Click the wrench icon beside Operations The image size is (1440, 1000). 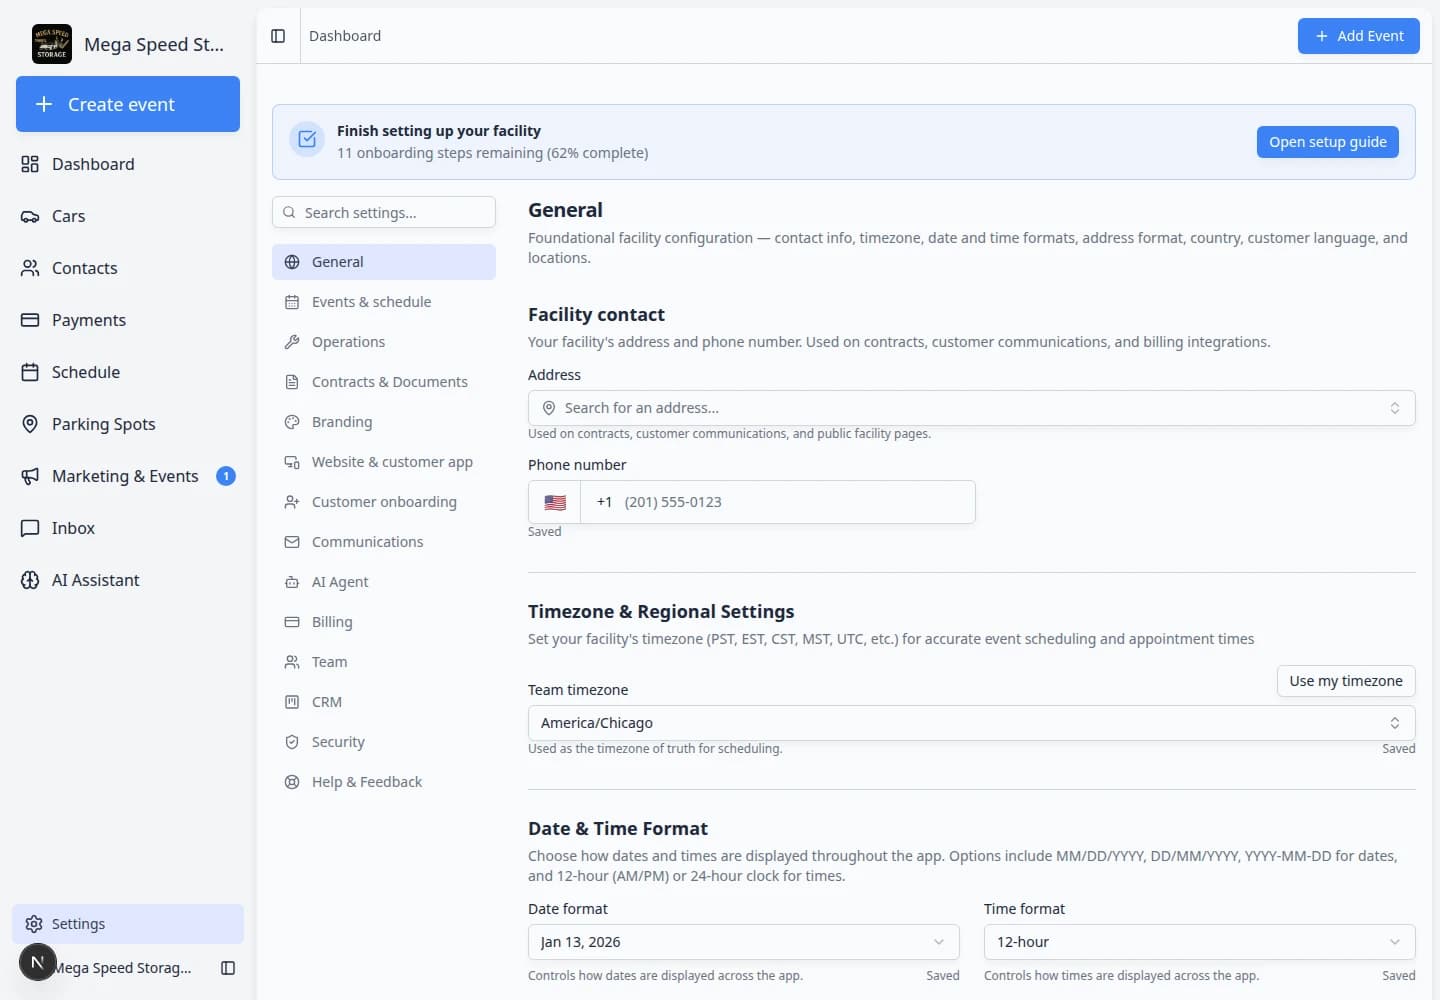pyautogui.click(x=292, y=342)
